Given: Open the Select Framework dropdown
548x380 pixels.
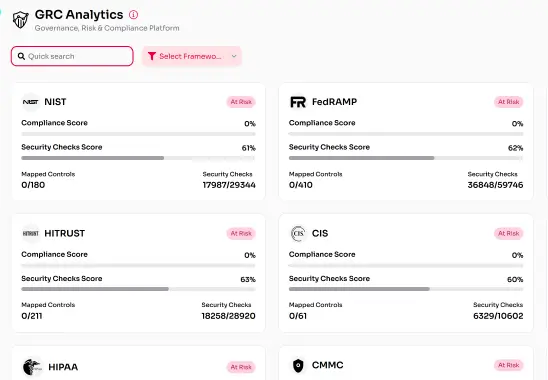Looking at the screenshot, I should (x=192, y=56).
